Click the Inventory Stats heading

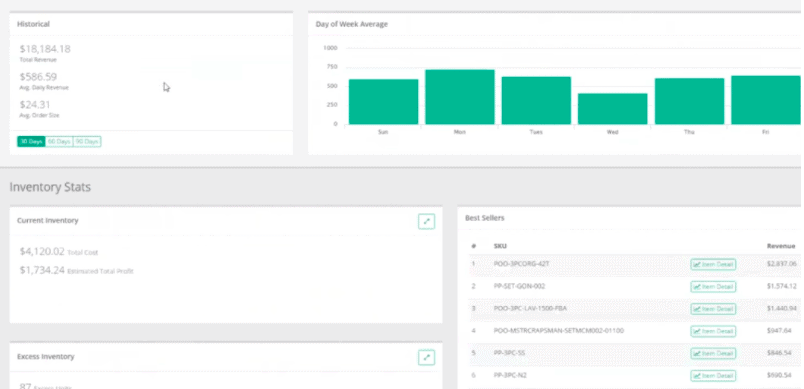[x=50, y=187]
